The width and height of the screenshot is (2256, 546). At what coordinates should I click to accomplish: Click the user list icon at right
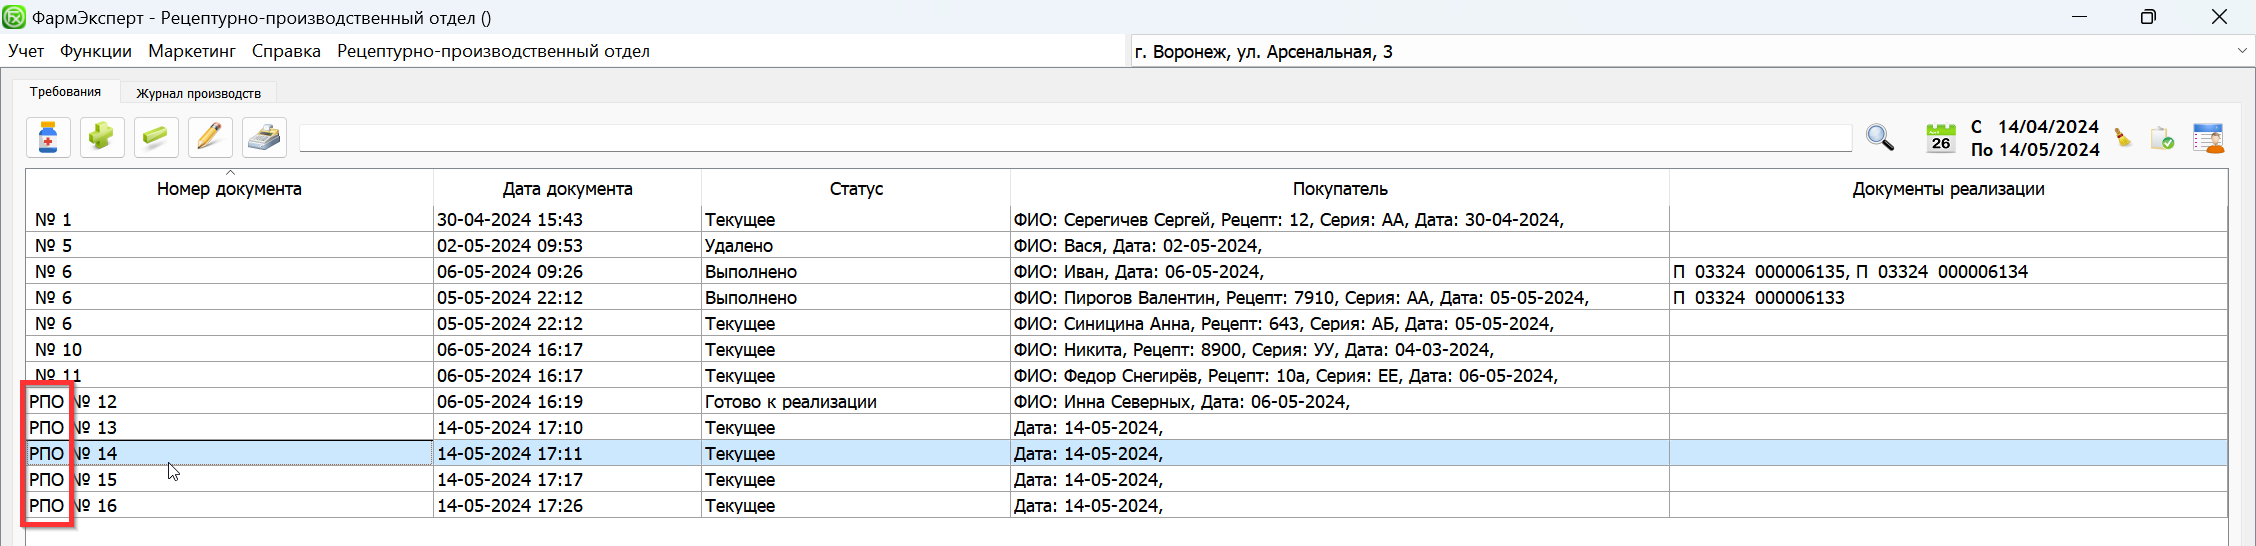coord(2207,138)
